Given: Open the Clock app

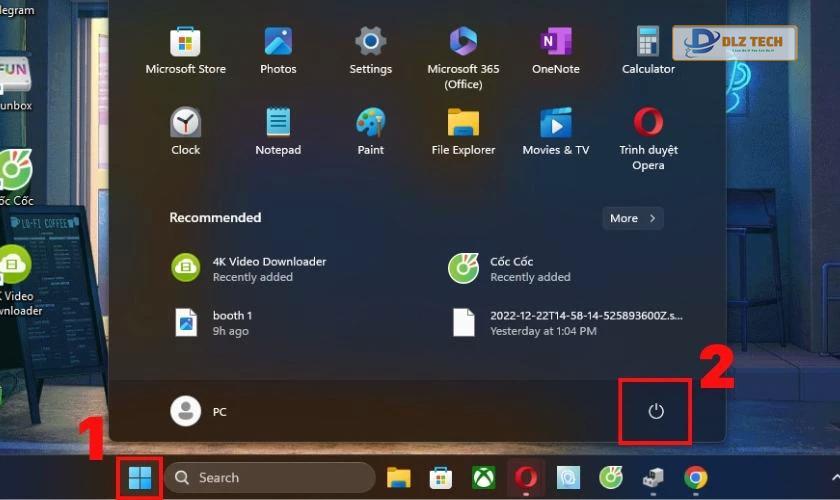Looking at the screenshot, I should coord(185,131).
